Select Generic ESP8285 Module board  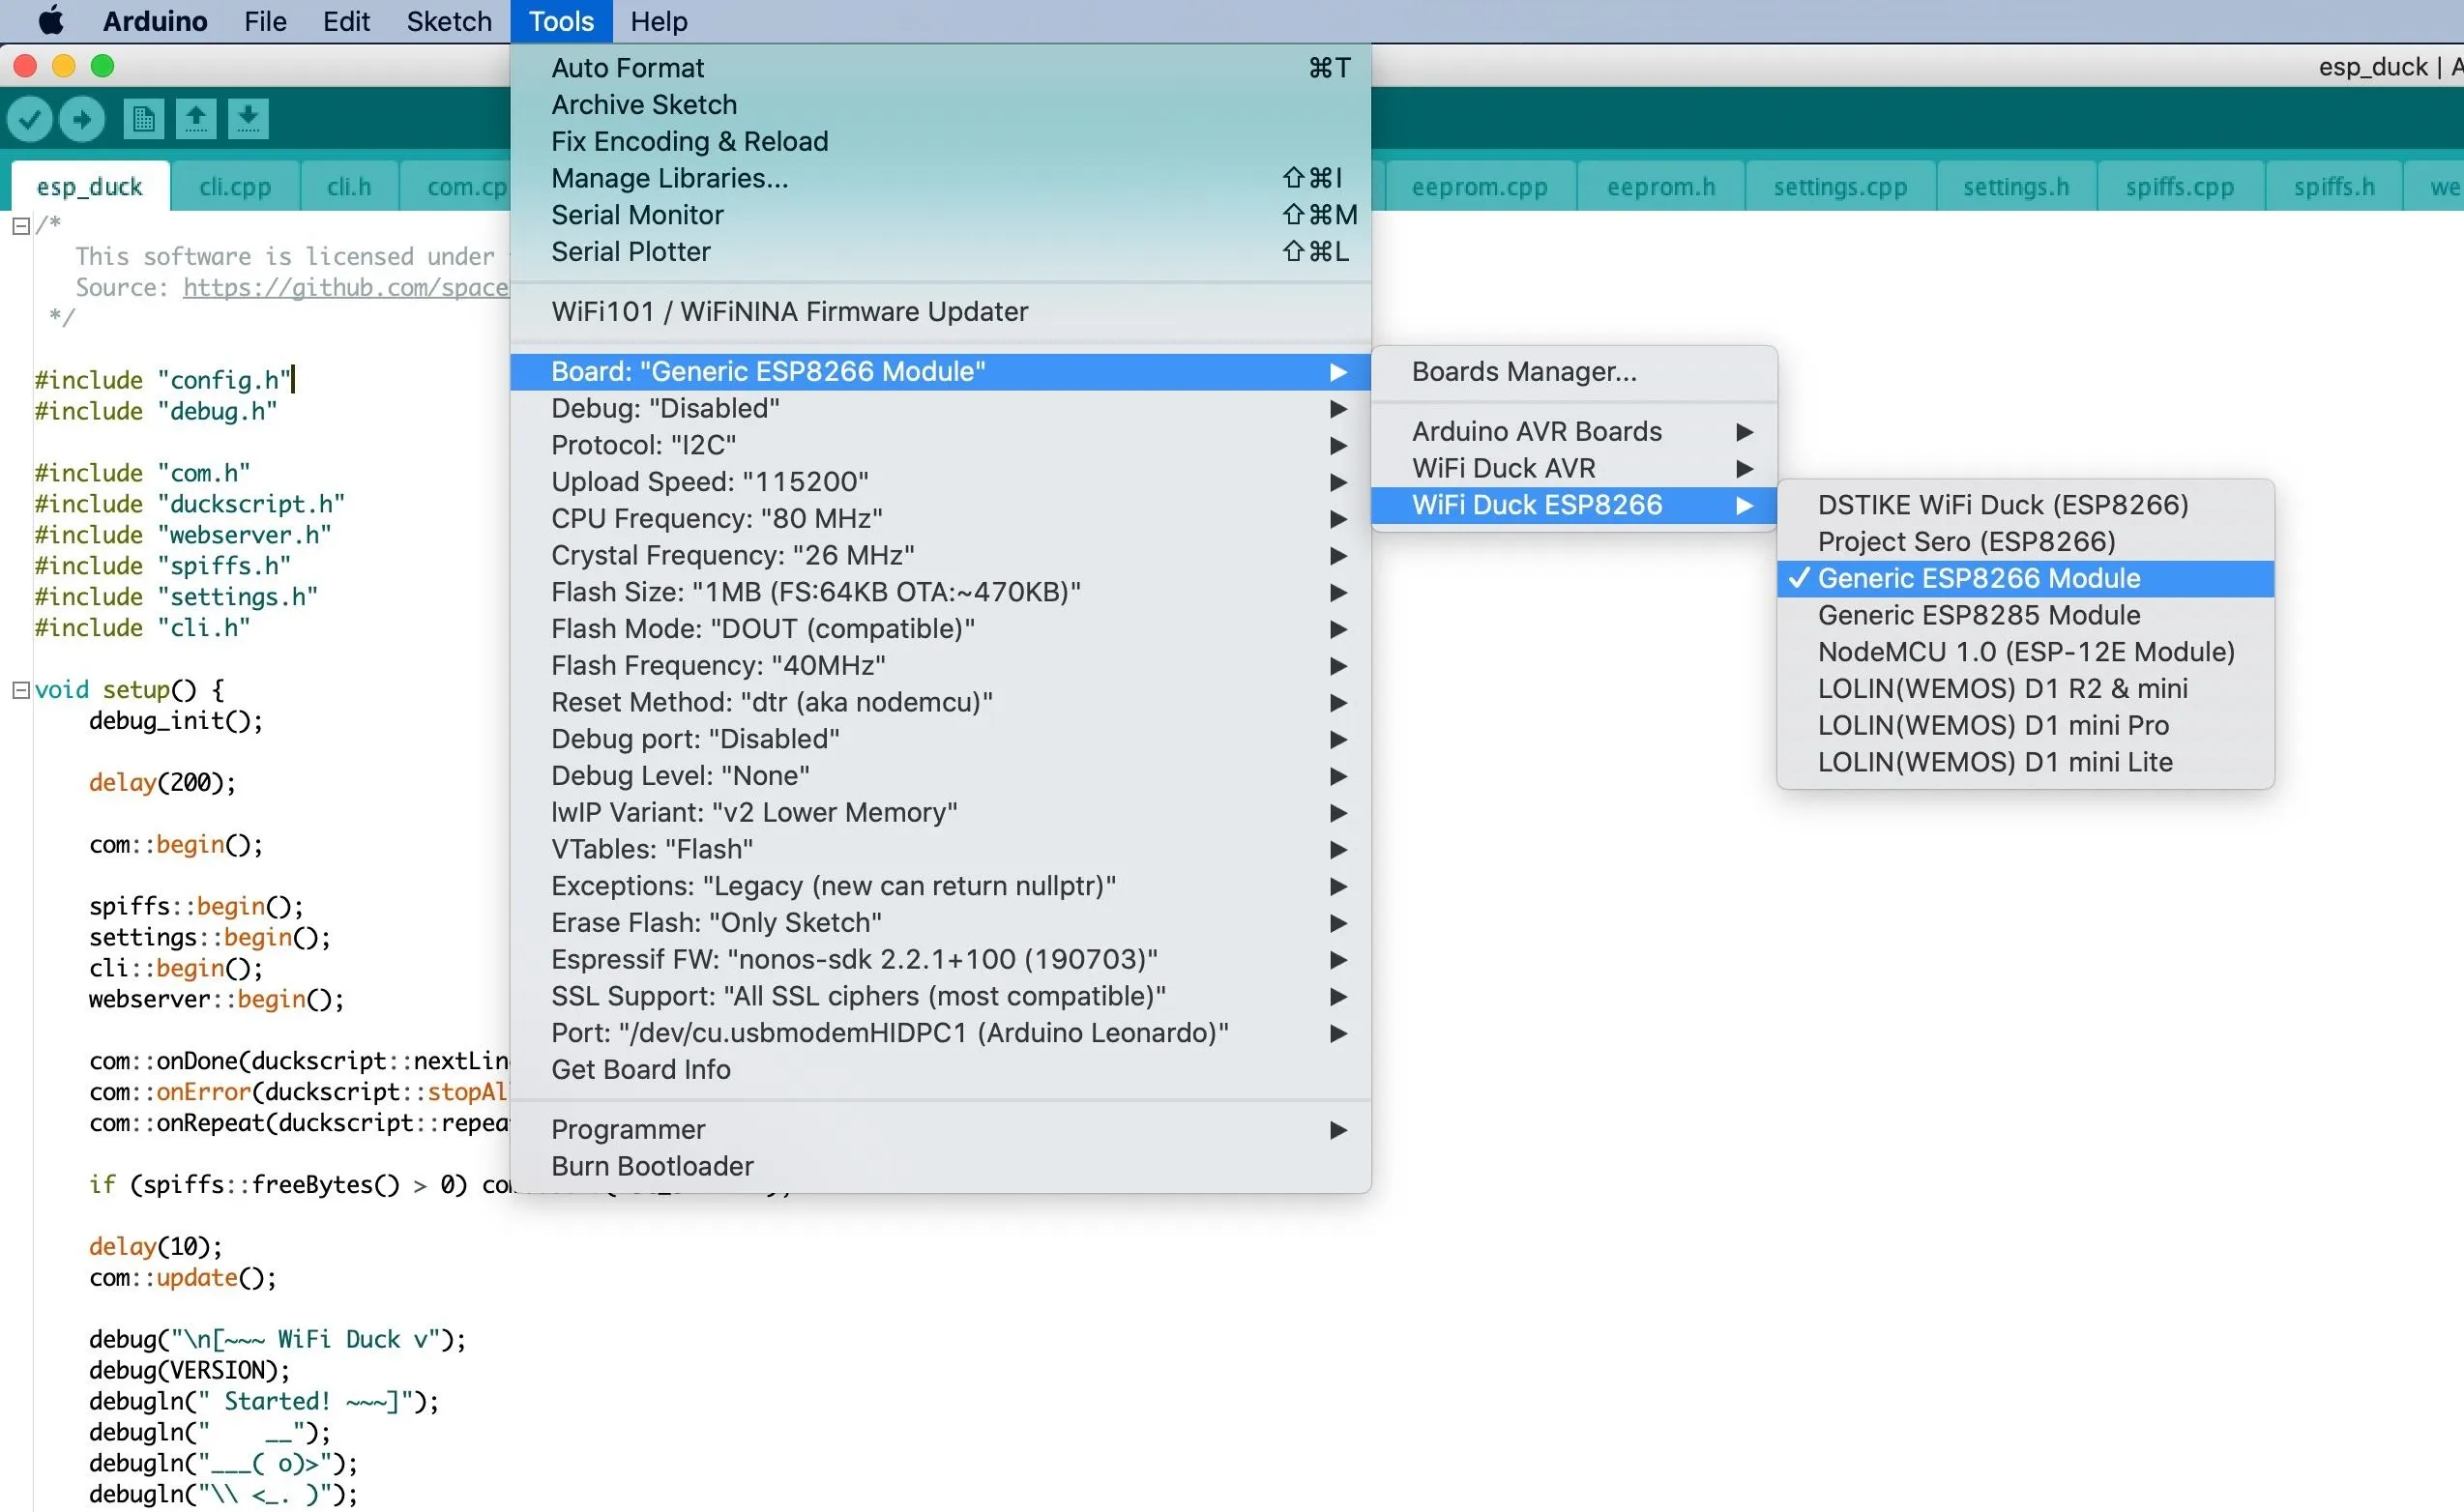tap(2025, 615)
